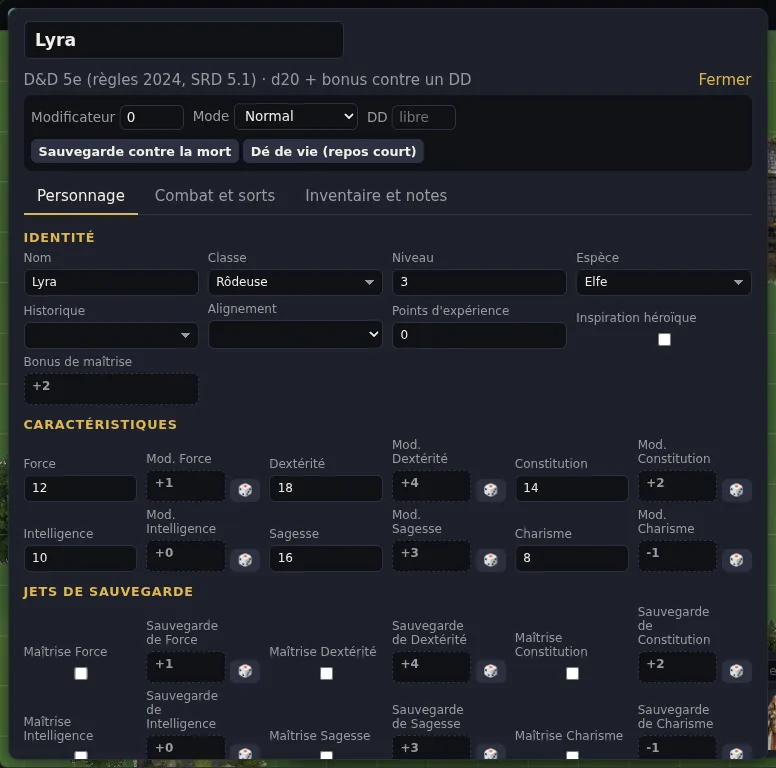Image resolution: width=776 pixels, height=768 pixels.
Task: Roll the Sauvegarde de Charisme die
Action: pyautogui.click(x=736, y=753)
